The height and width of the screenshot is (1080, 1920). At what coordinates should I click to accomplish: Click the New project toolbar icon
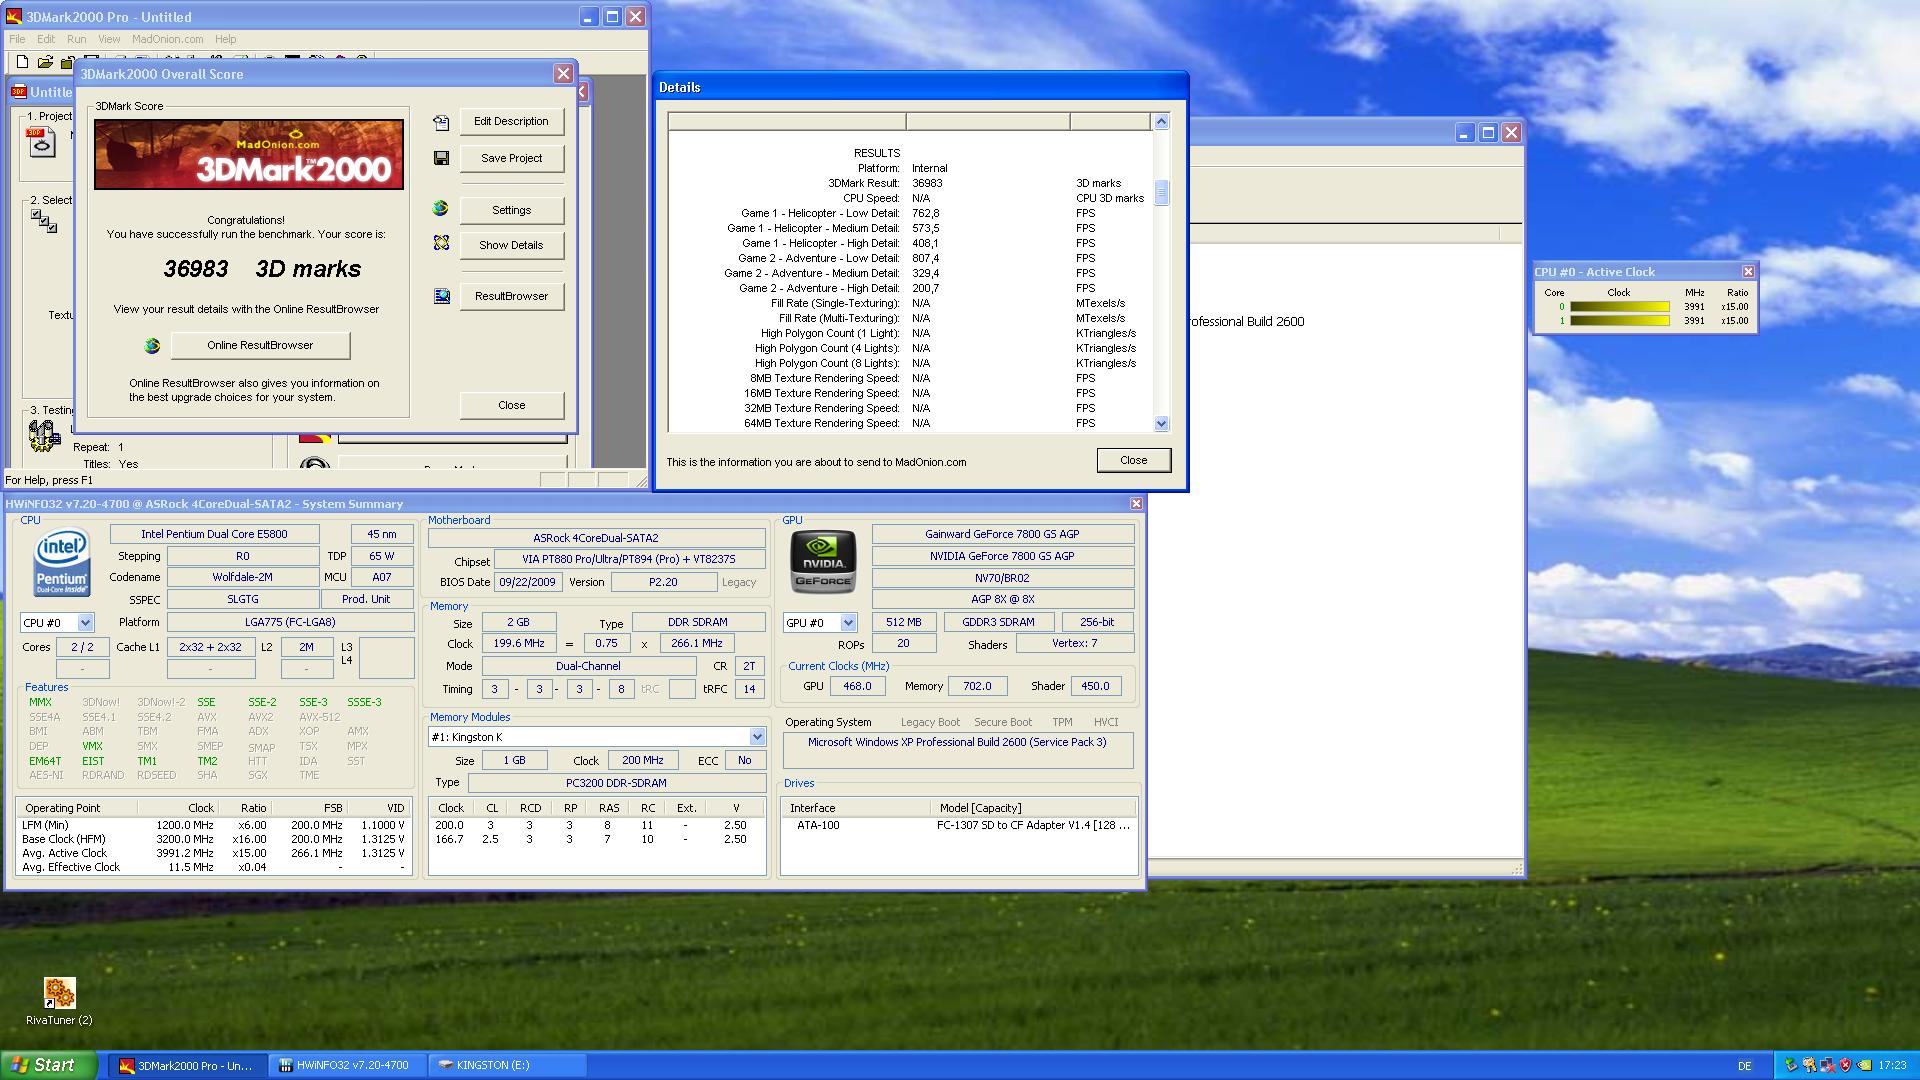pyautogui.click(x=22, y=62)
